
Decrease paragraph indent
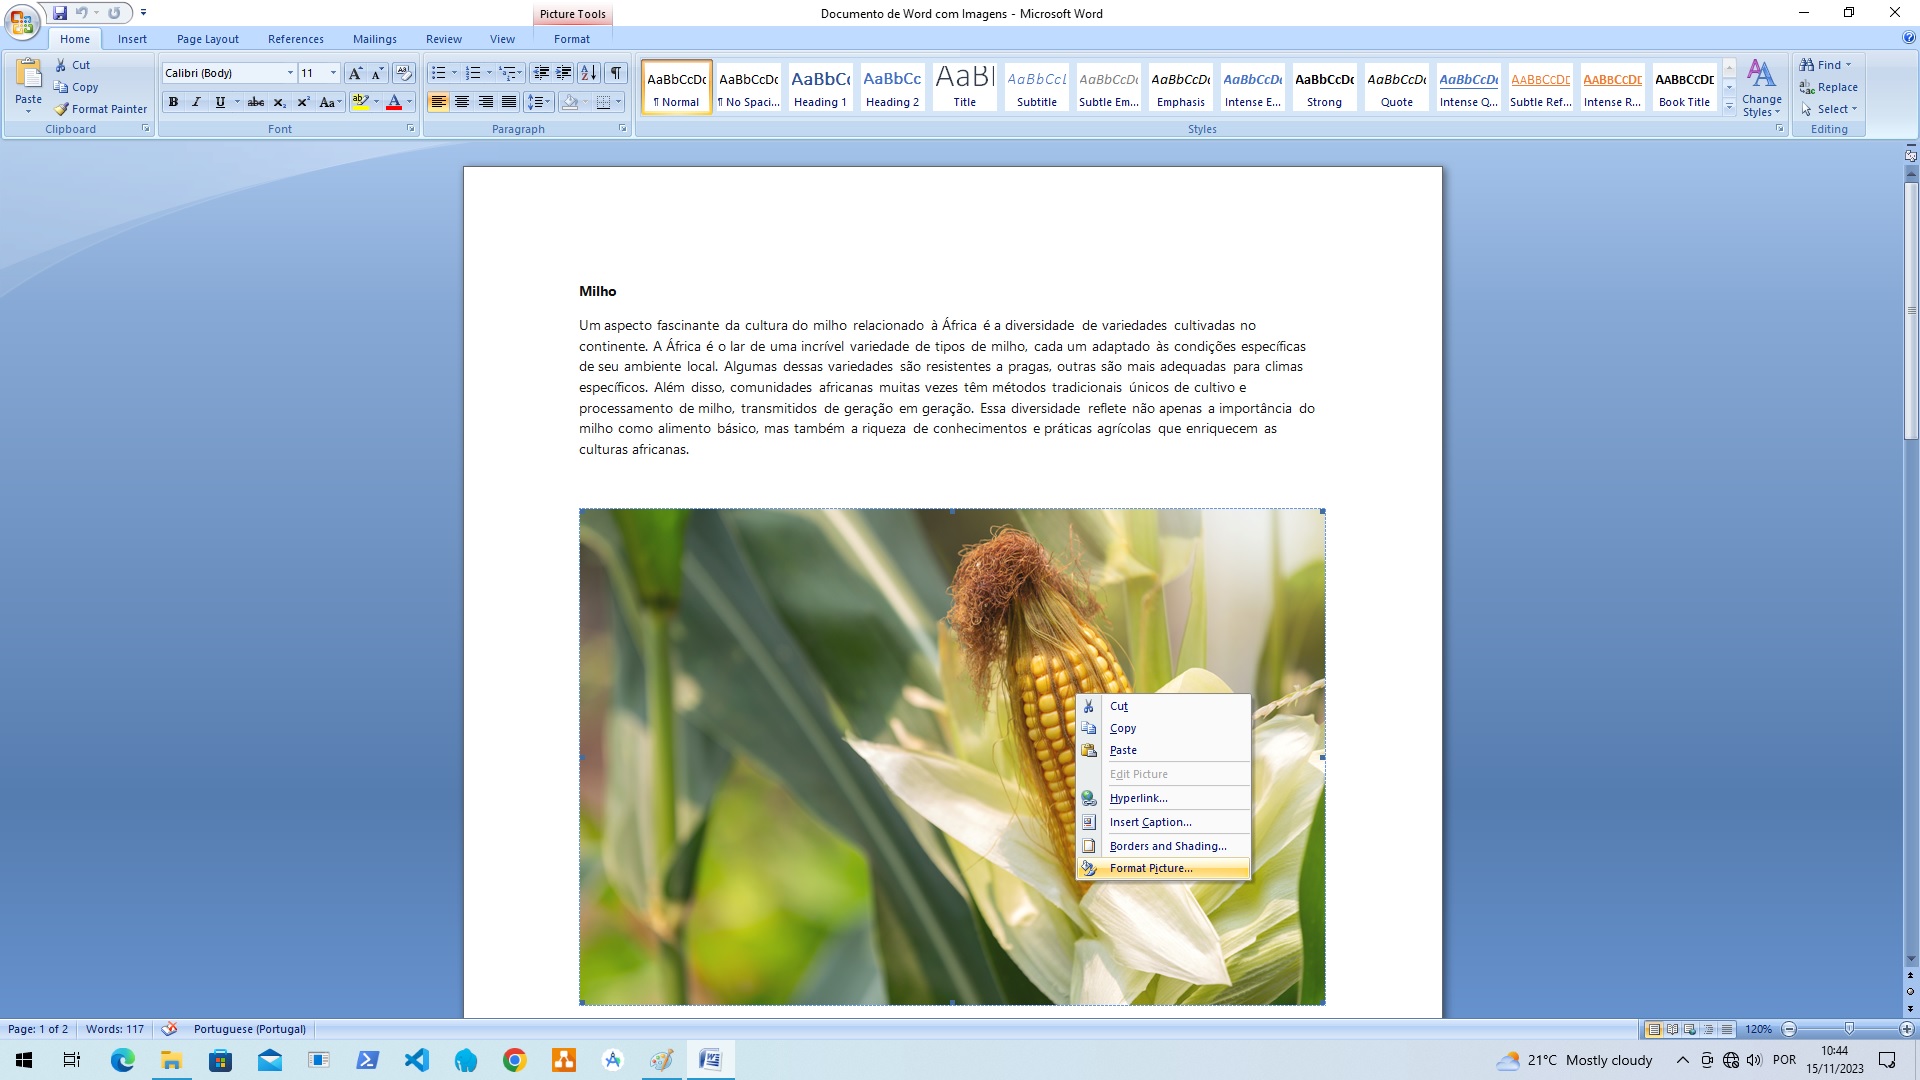point(541,73)
